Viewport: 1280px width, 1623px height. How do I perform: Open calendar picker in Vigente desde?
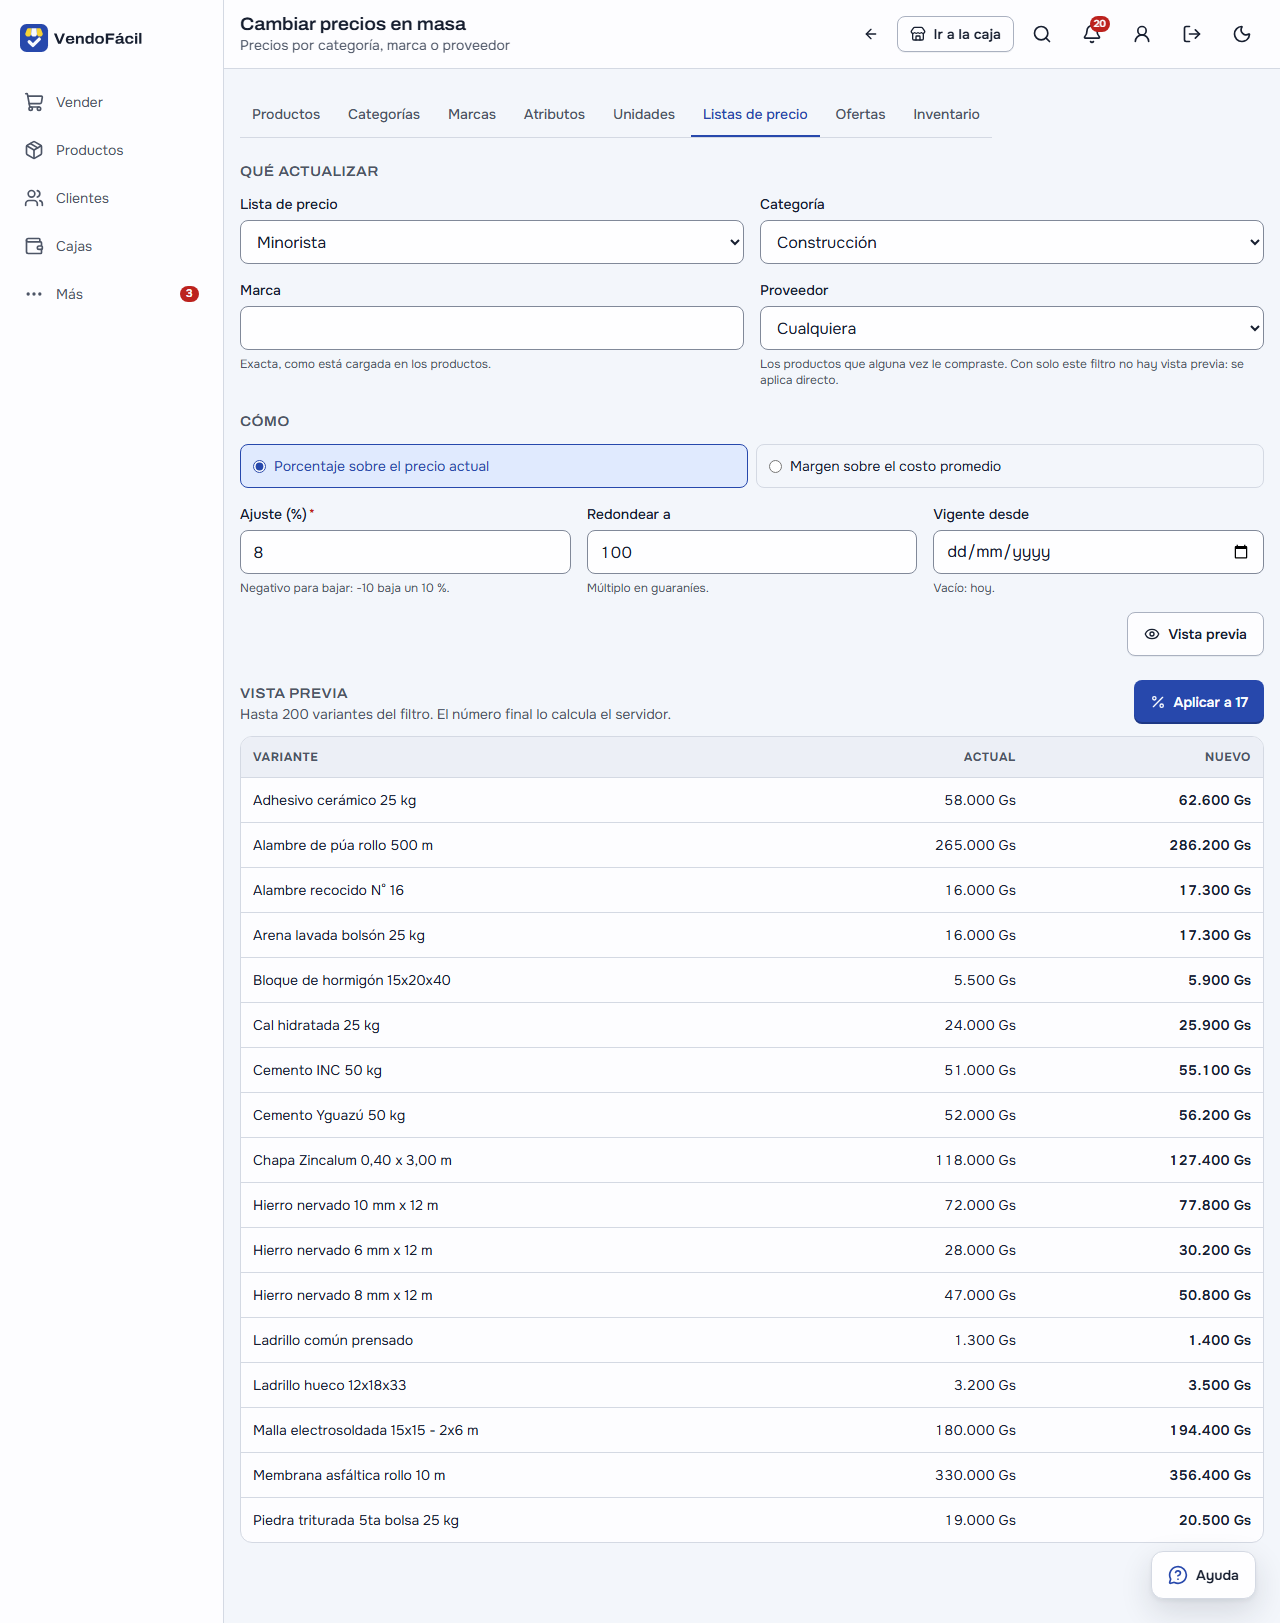pyautogui.click(x=1241, y=552)
